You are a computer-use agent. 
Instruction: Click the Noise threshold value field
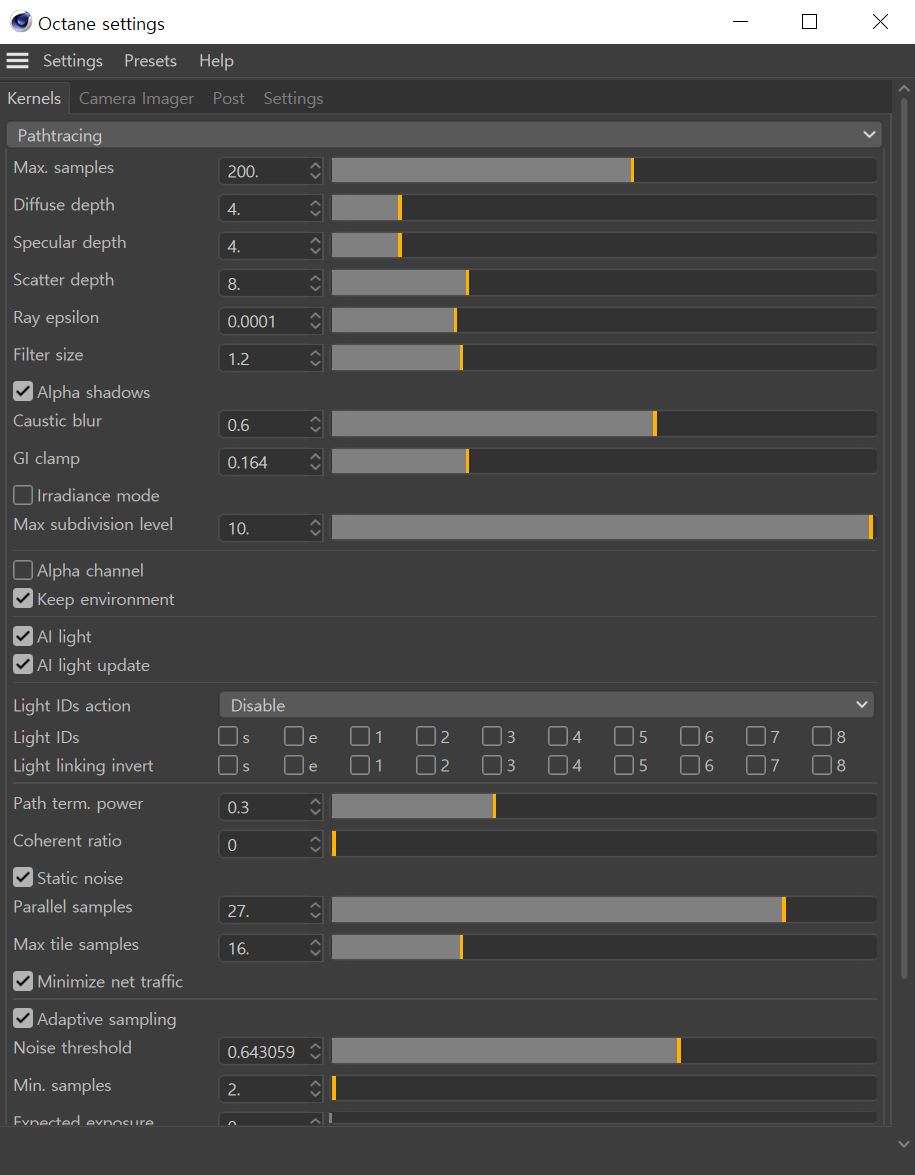tap(264, 1051)
